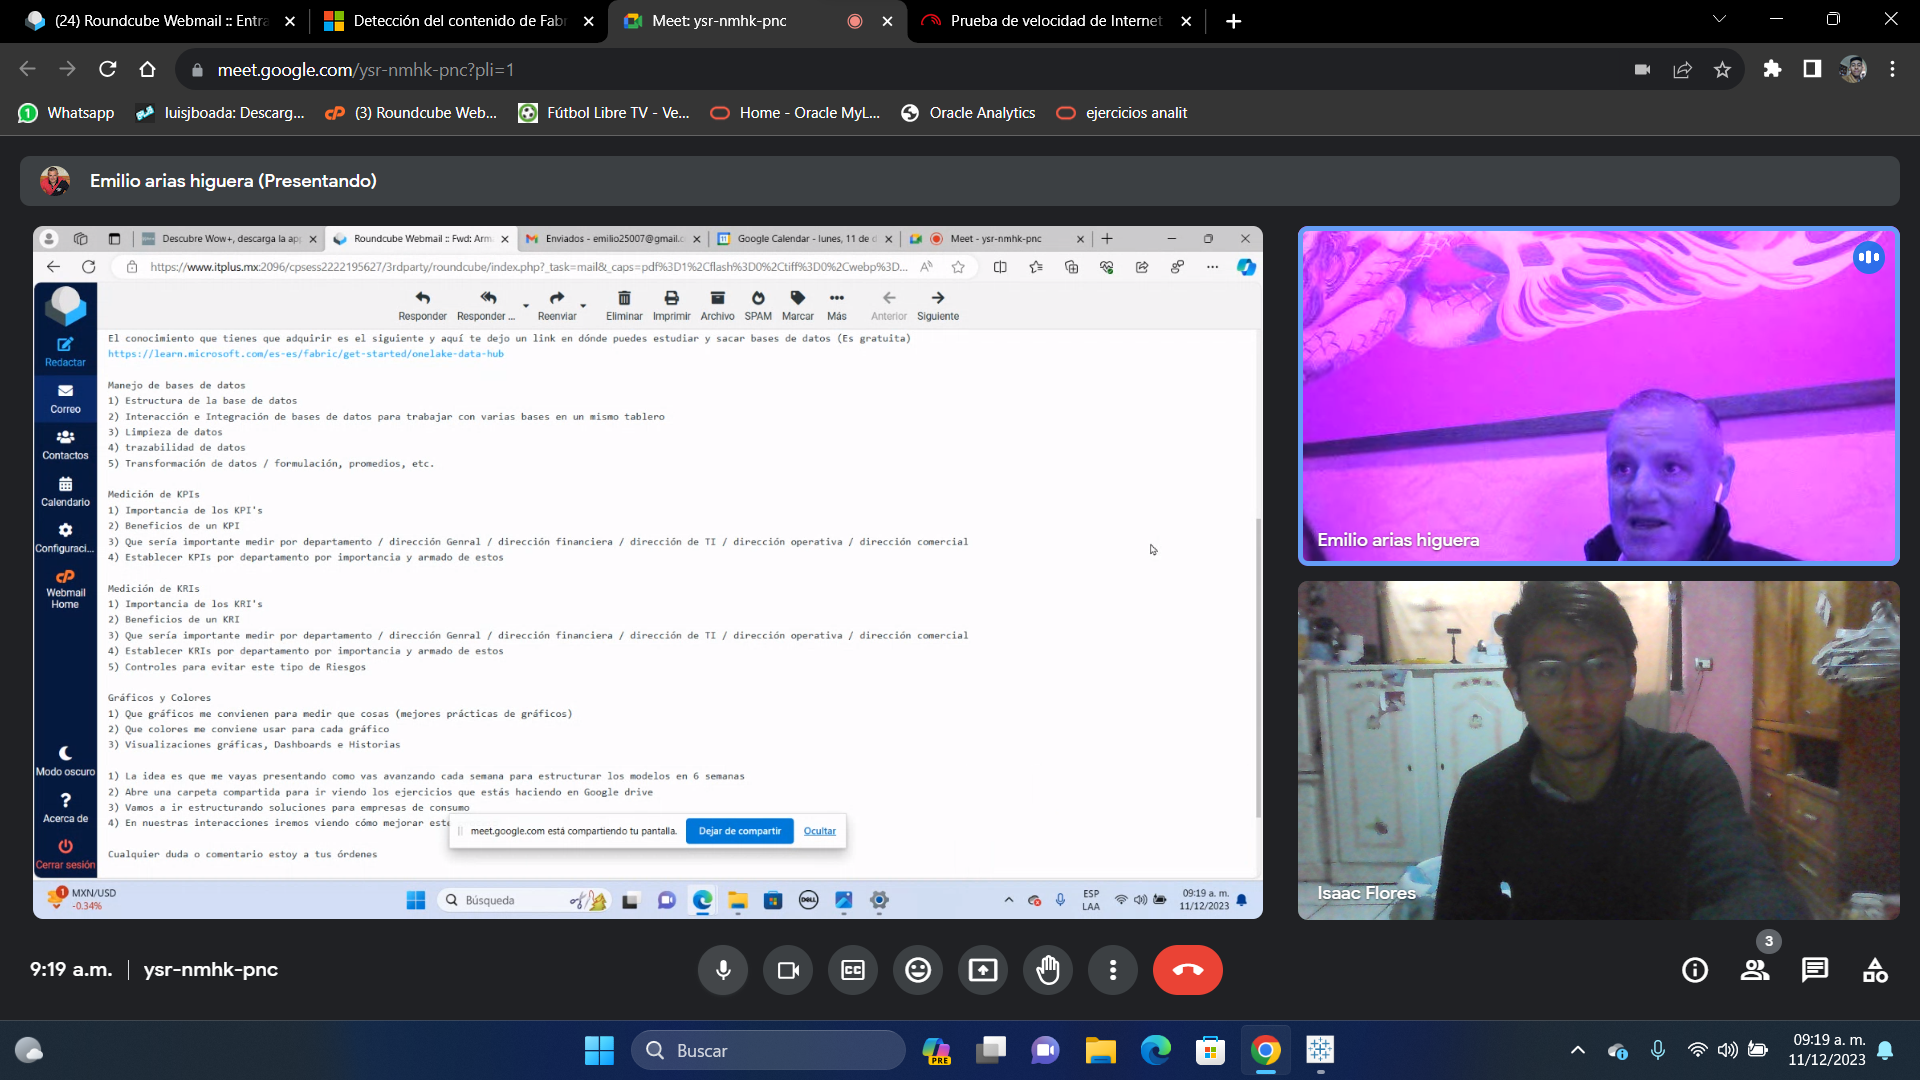Click the present now screen-share icon

(983, 970)
